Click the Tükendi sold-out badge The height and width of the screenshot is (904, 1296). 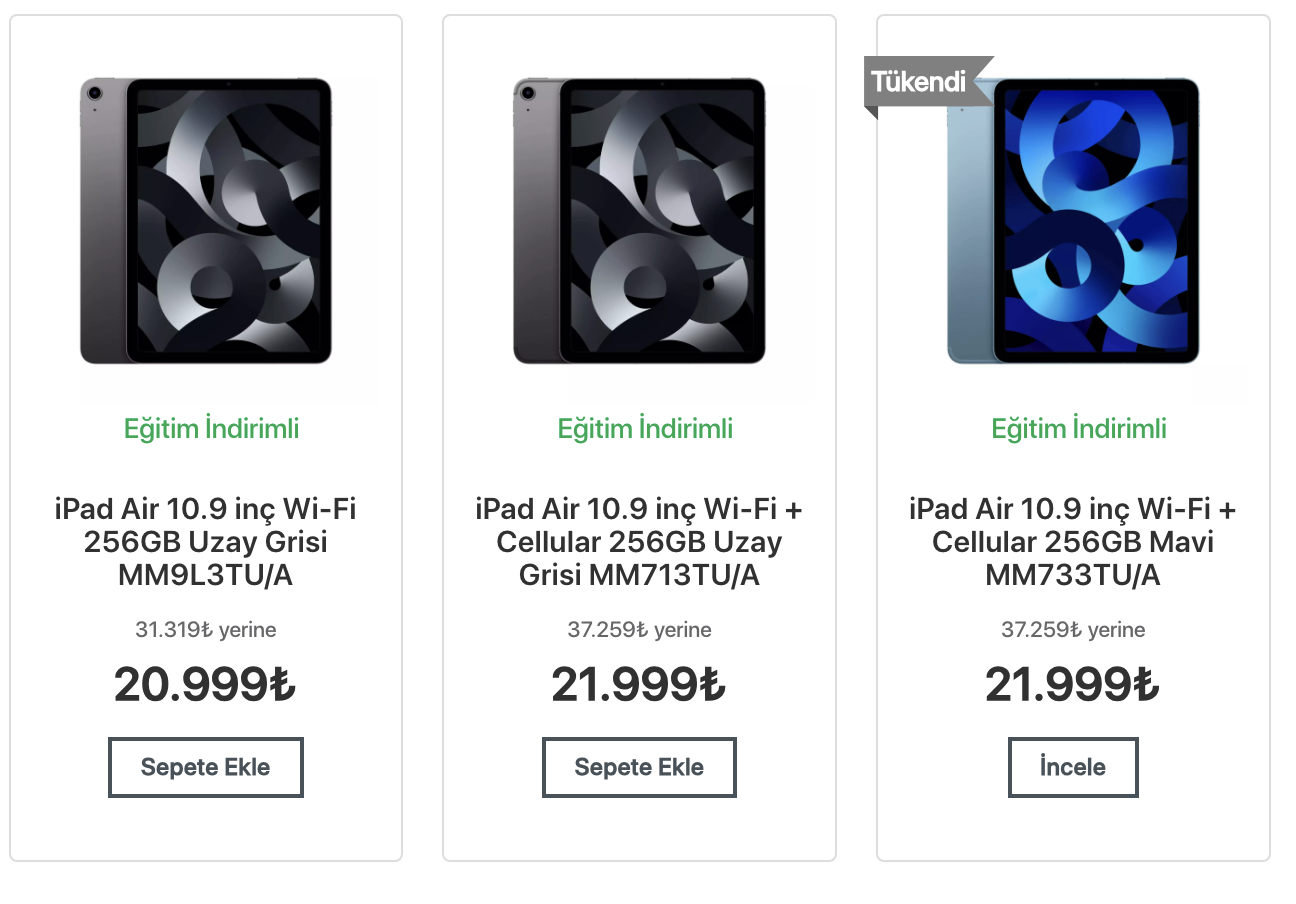919,81
